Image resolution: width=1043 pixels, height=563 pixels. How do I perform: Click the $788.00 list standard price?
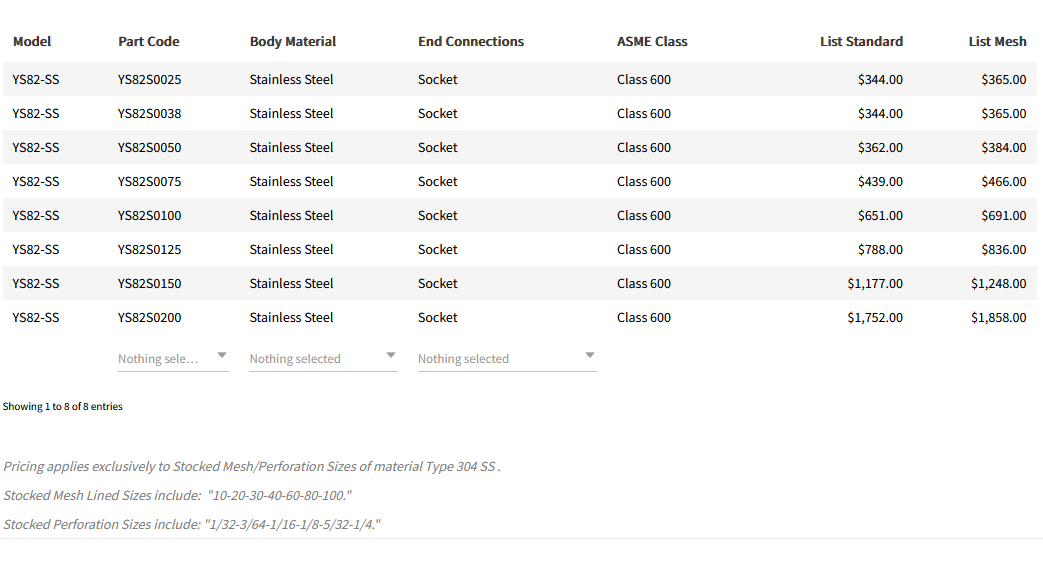tap(880, 250)
